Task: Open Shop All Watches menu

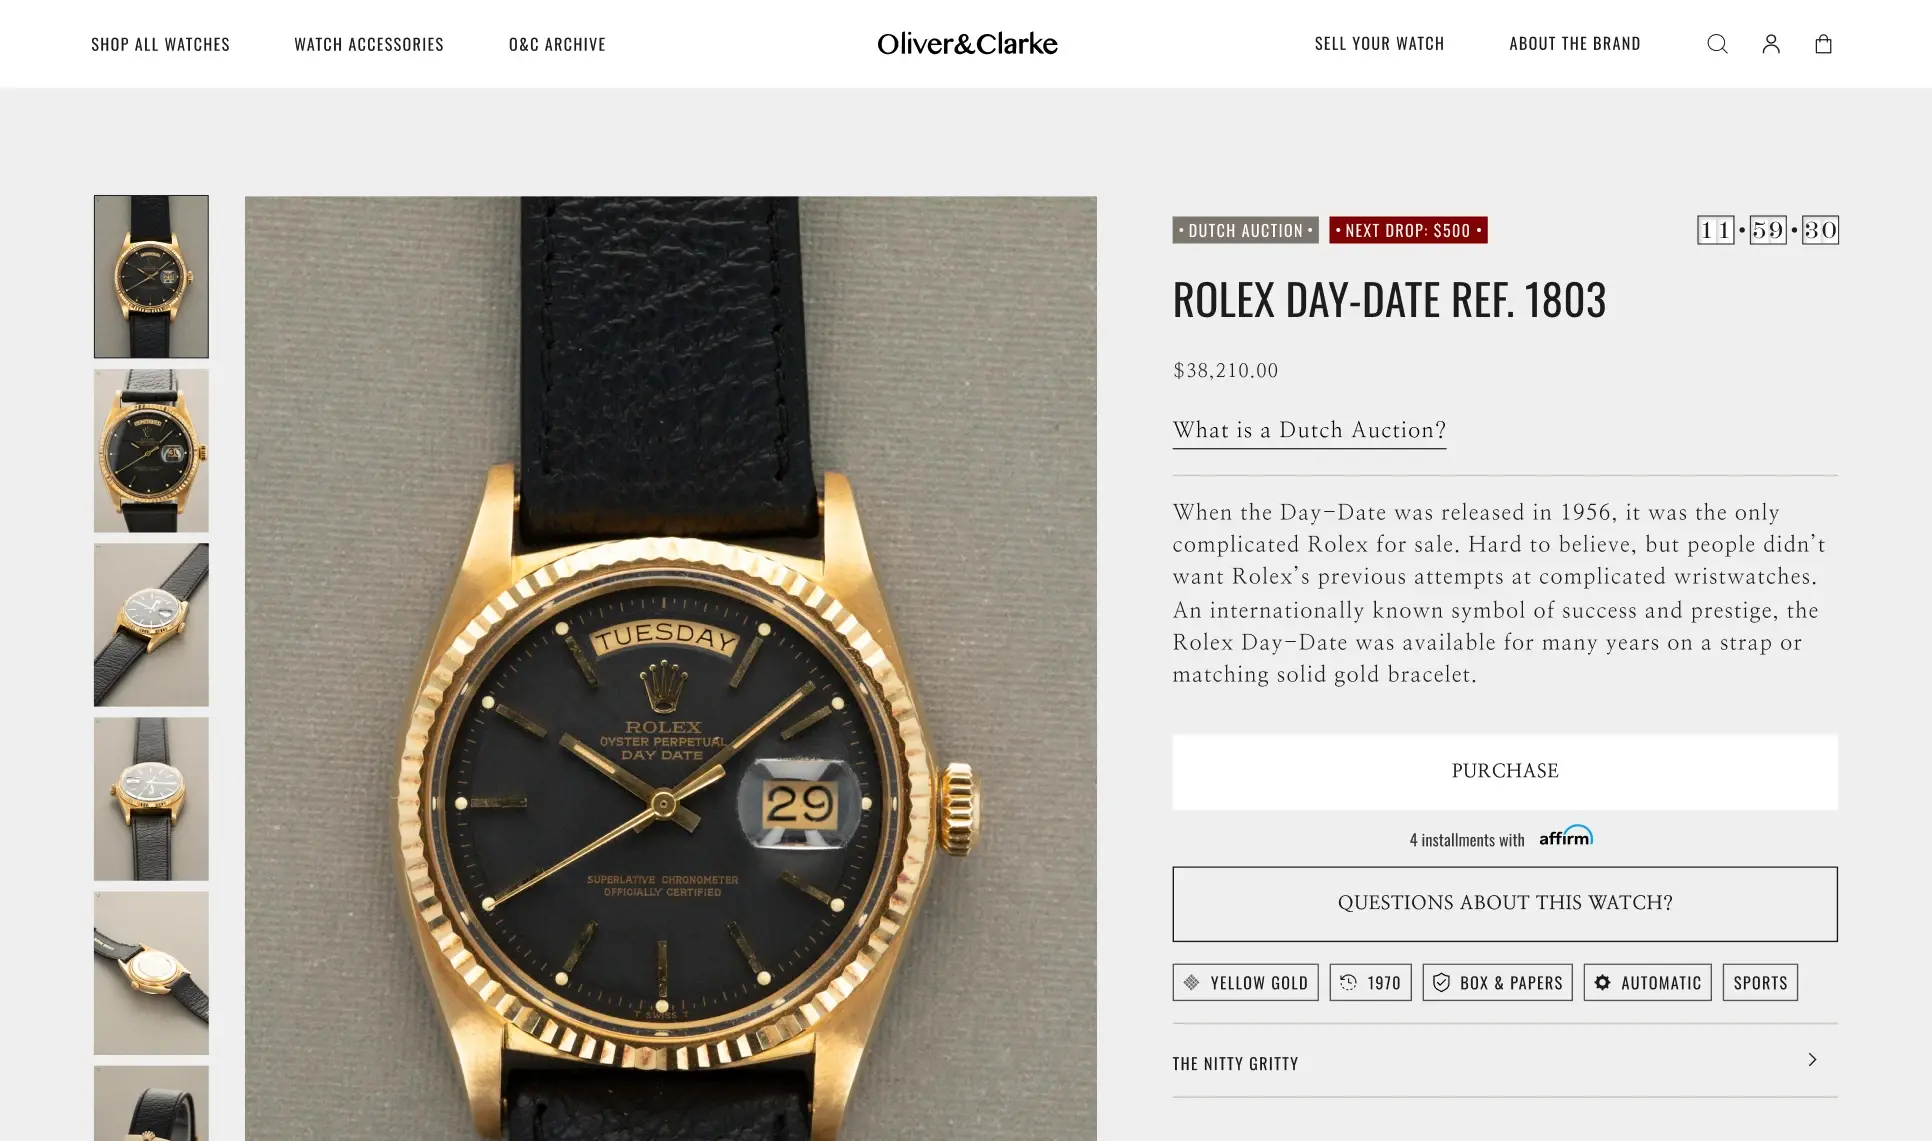Action: click(160, 44)
